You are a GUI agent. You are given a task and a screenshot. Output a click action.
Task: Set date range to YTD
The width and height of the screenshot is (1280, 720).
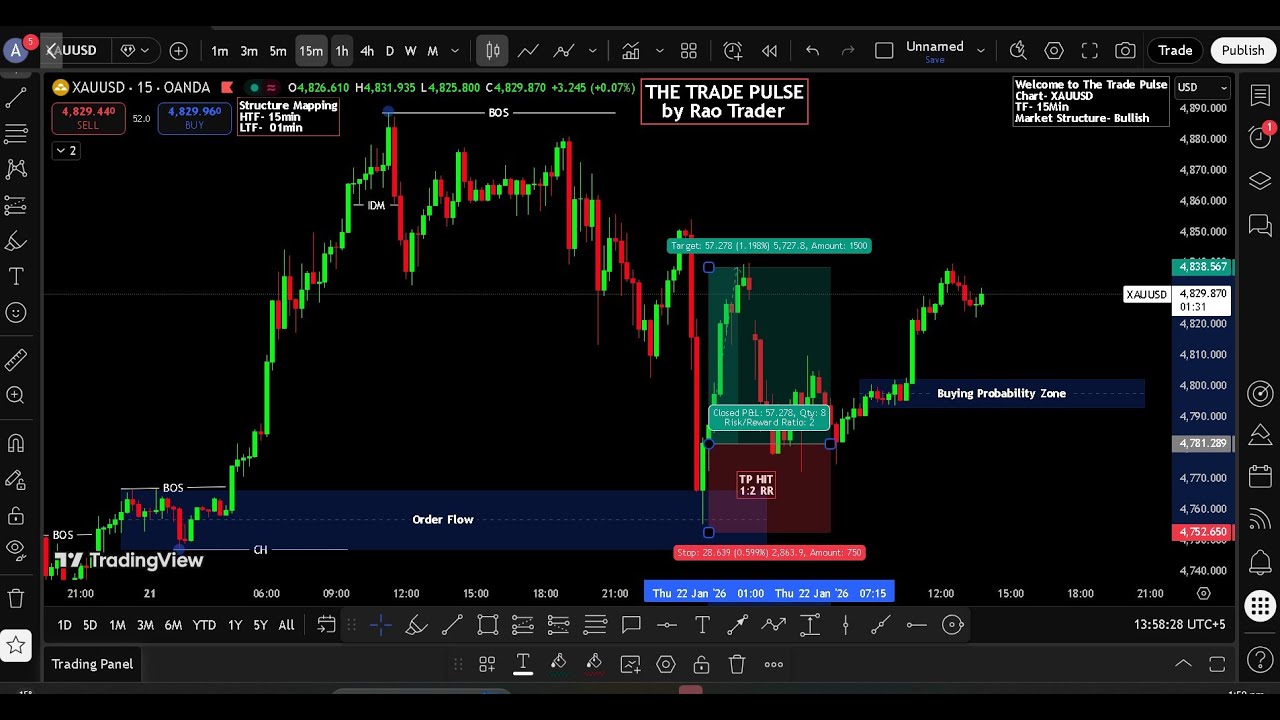click(x=204, y=625)
